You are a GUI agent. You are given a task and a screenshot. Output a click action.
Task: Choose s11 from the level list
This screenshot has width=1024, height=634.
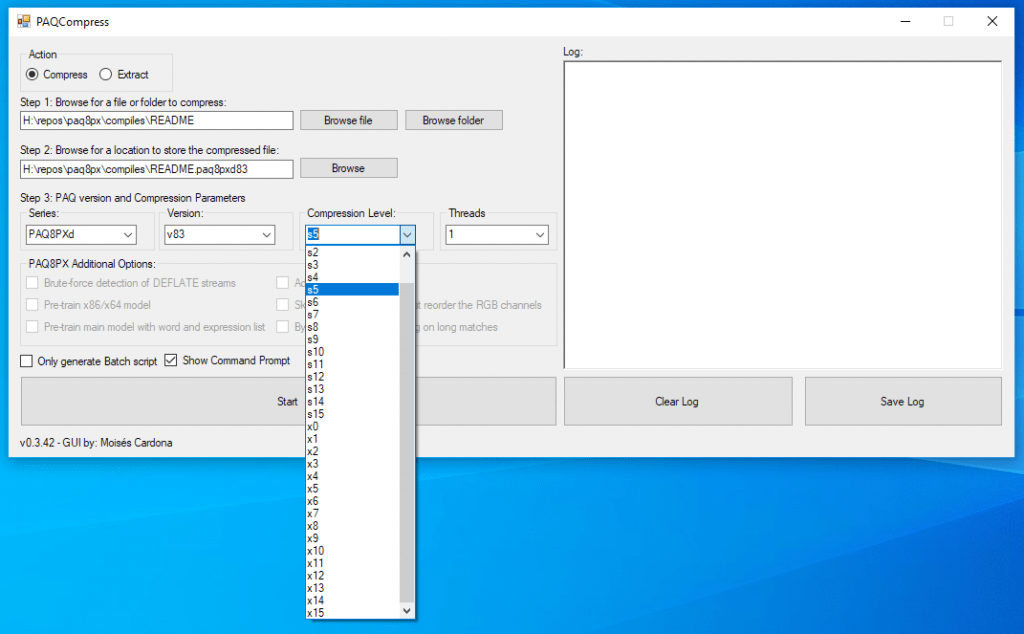(x=353, y=364)
